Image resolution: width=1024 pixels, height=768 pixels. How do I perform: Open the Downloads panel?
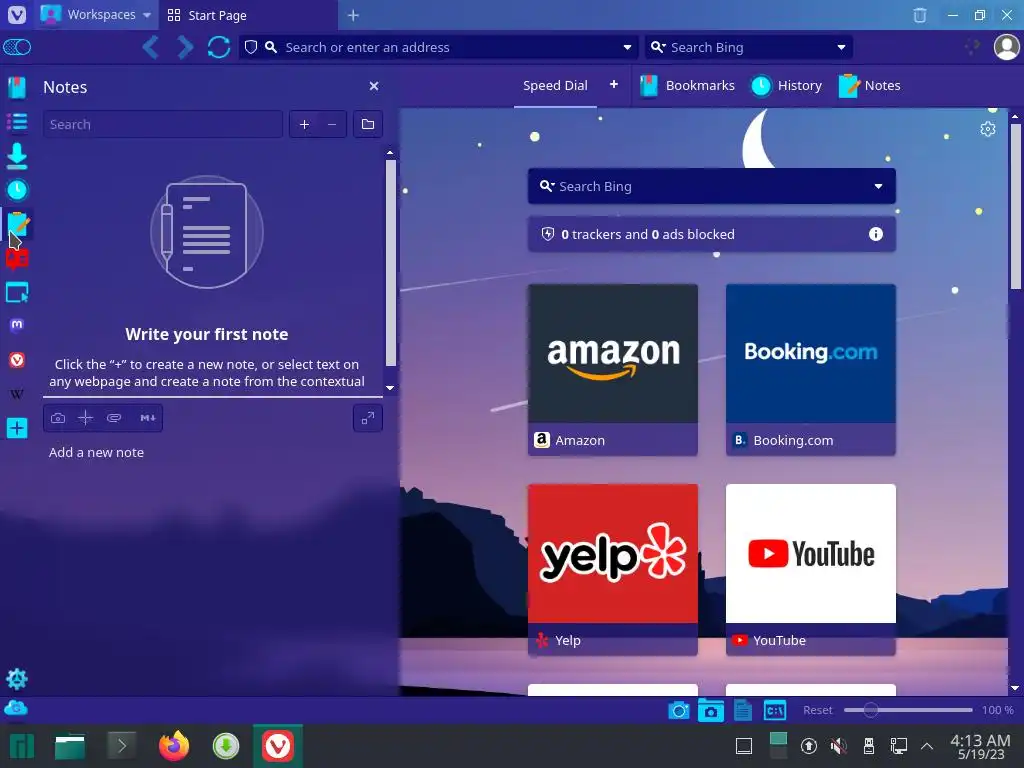tap(17, 156)
